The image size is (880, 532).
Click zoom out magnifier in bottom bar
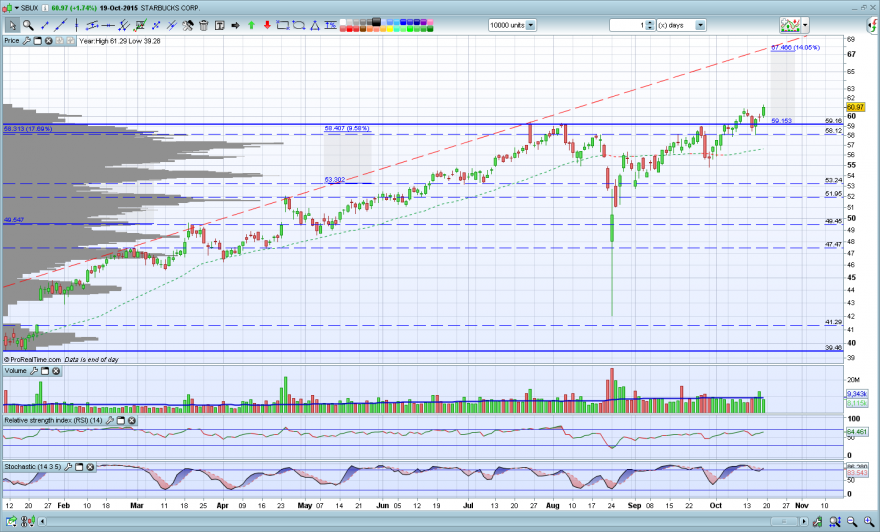[x=852, y=521]
